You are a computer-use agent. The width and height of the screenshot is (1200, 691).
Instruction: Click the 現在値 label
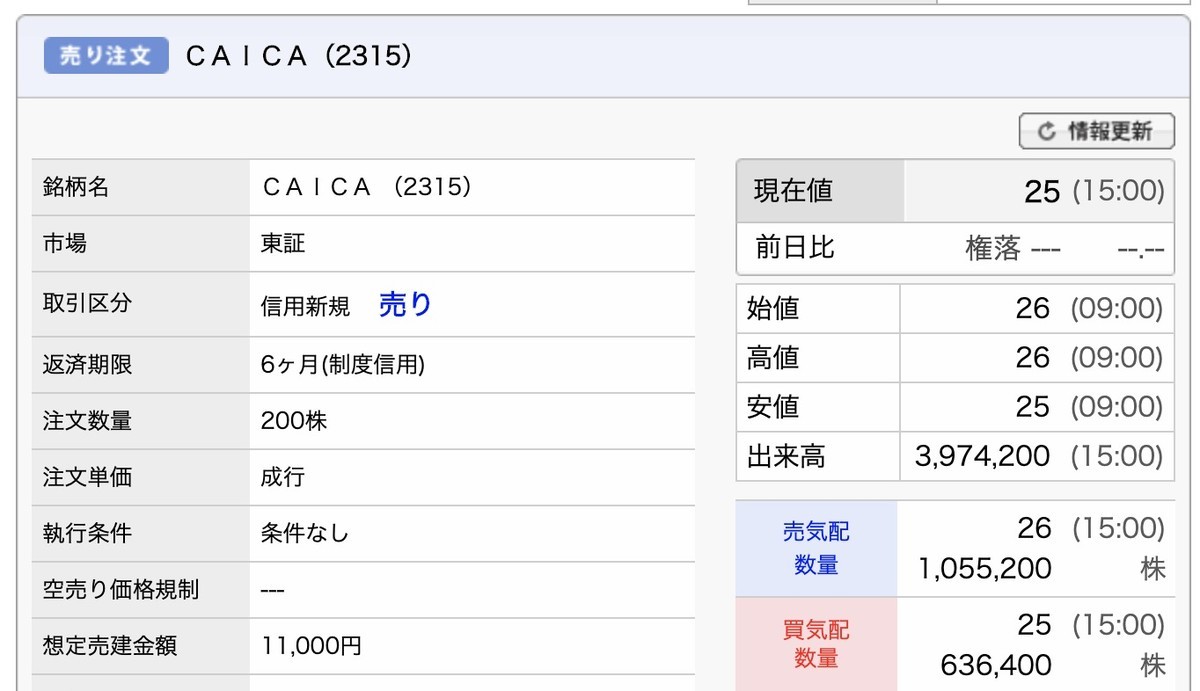[x=793, y=190]
